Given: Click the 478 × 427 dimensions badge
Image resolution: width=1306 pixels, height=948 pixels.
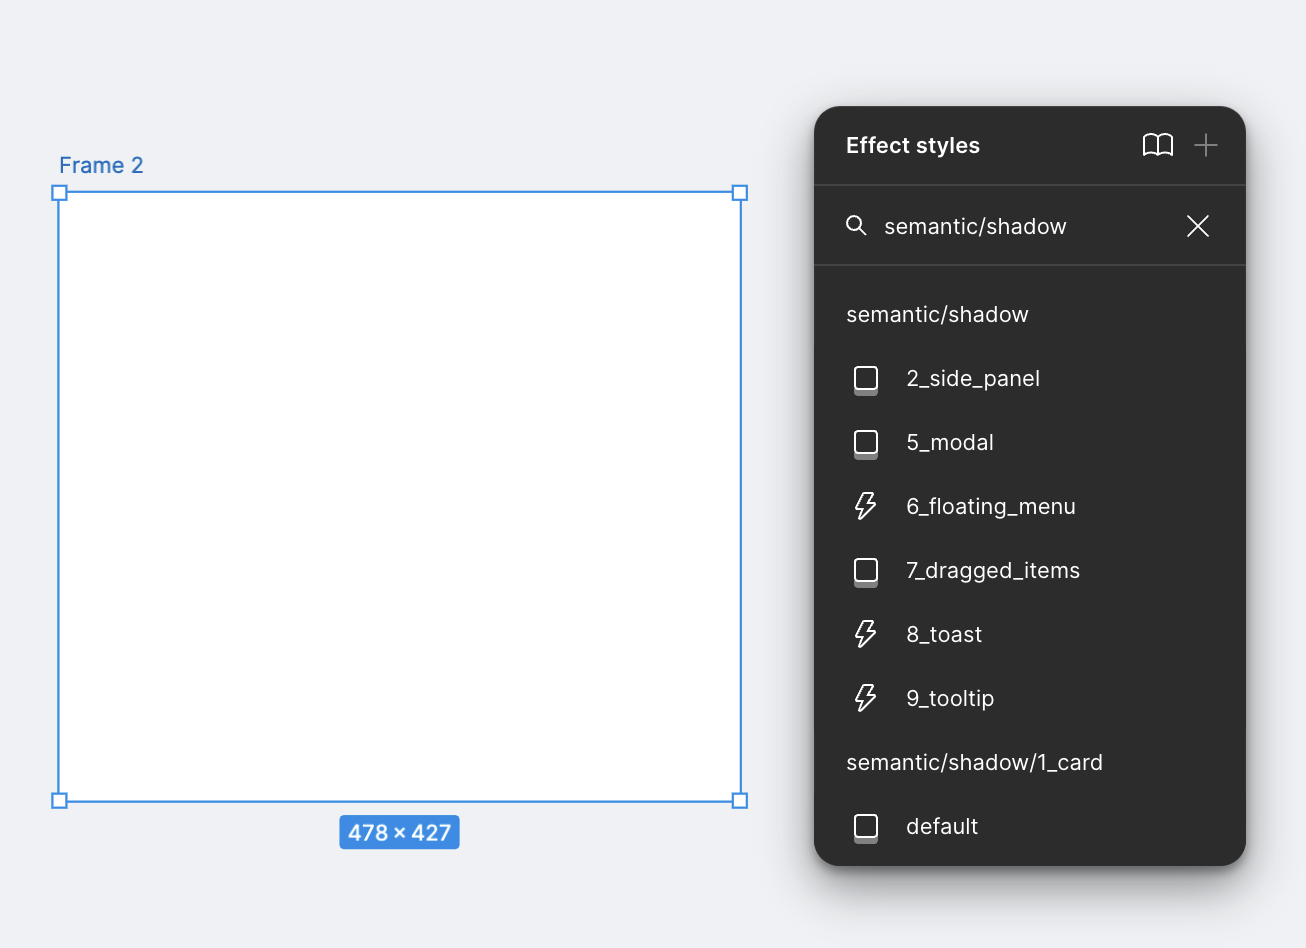Looking at the screenshot, I should [x=399, y=831].
